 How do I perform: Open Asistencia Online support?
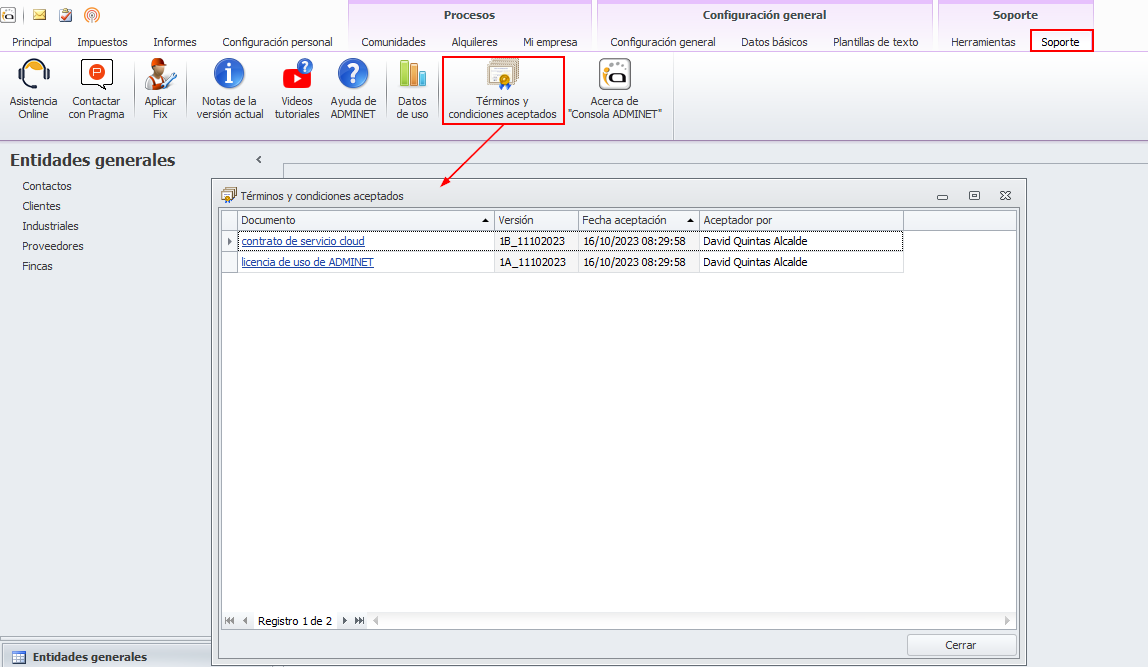[33, 89]
